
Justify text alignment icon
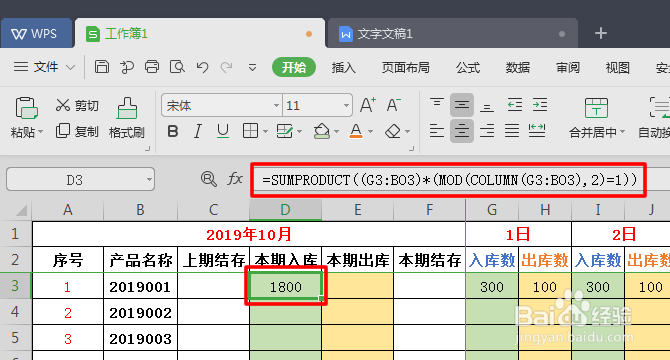click(511, 131)
